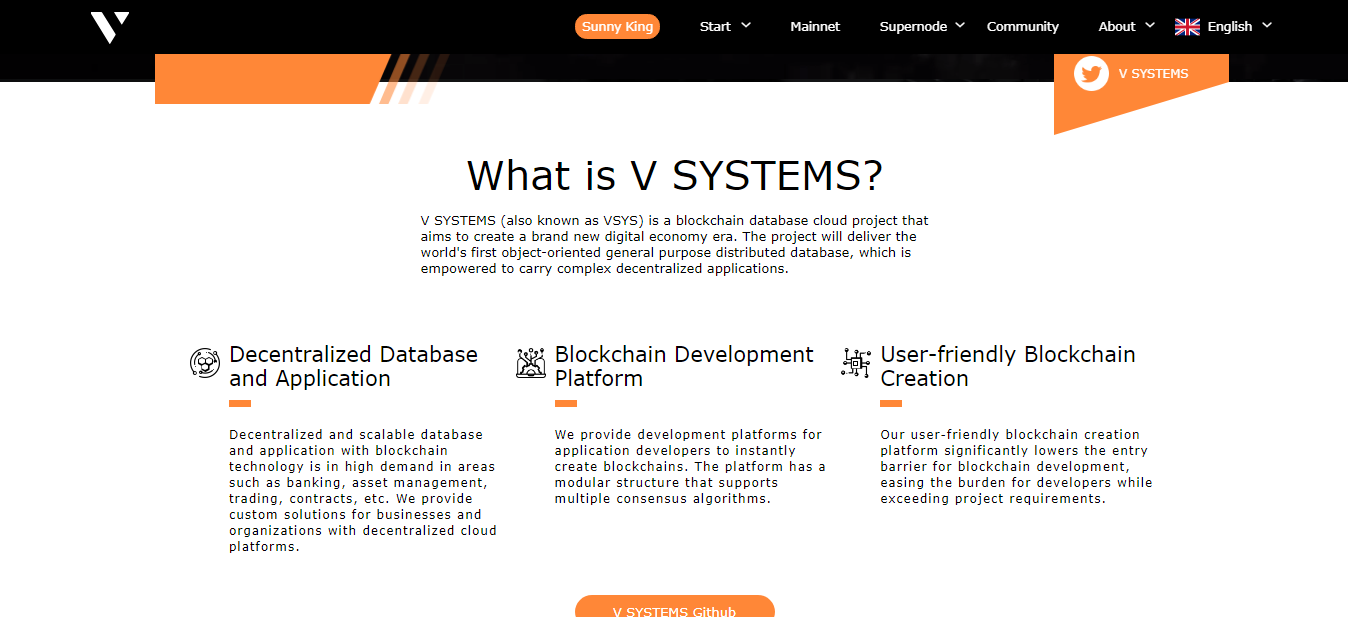Screen dimensions: 1348x617
Task: Expand the Supernode dropdown arrow
Action: tap(960, 25)
